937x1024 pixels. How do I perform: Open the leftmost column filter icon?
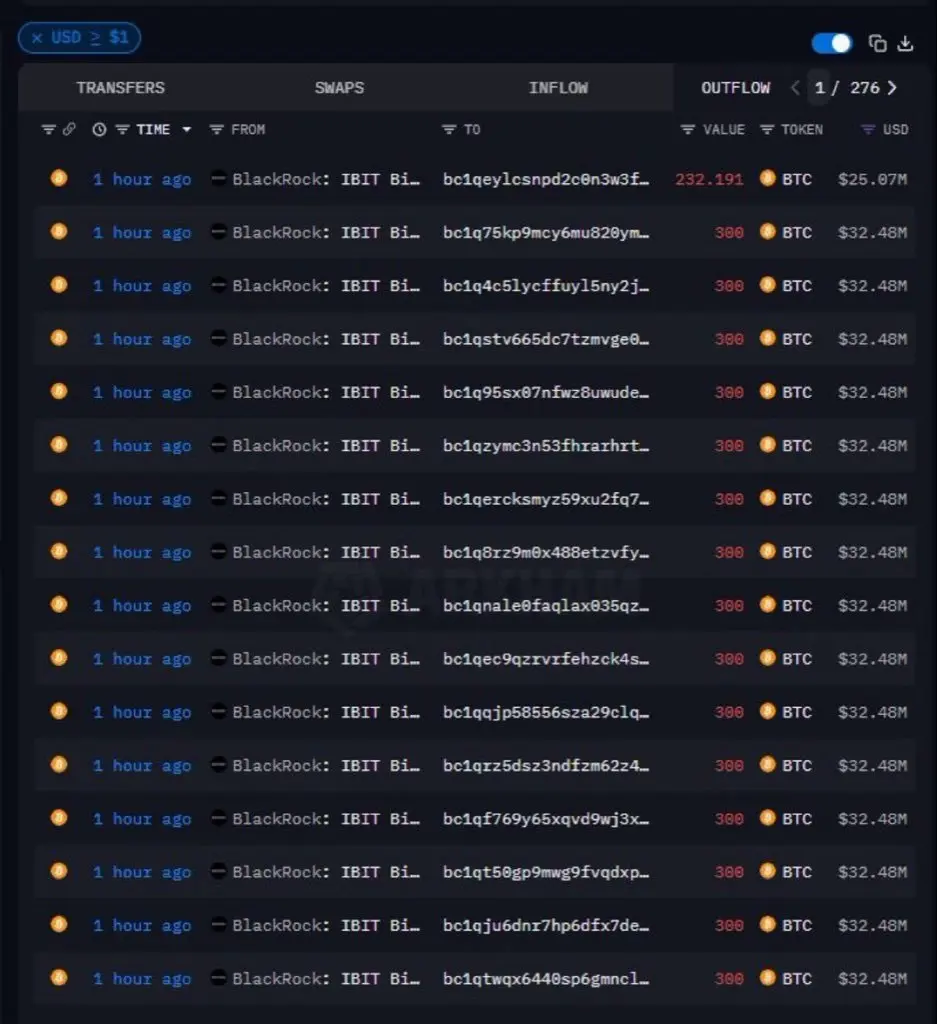click(x=48, y=129)
